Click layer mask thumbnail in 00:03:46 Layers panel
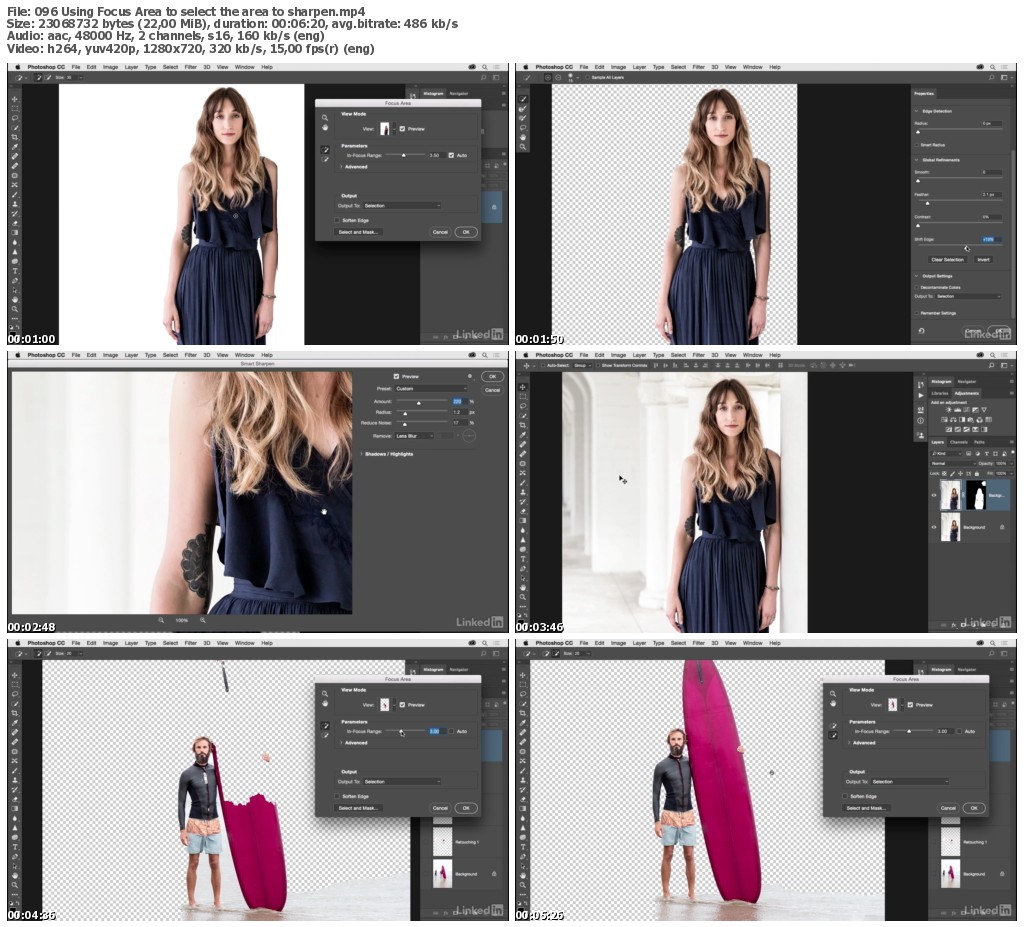The height and width of the screenshot is (927, 1024). coord(977,495)
